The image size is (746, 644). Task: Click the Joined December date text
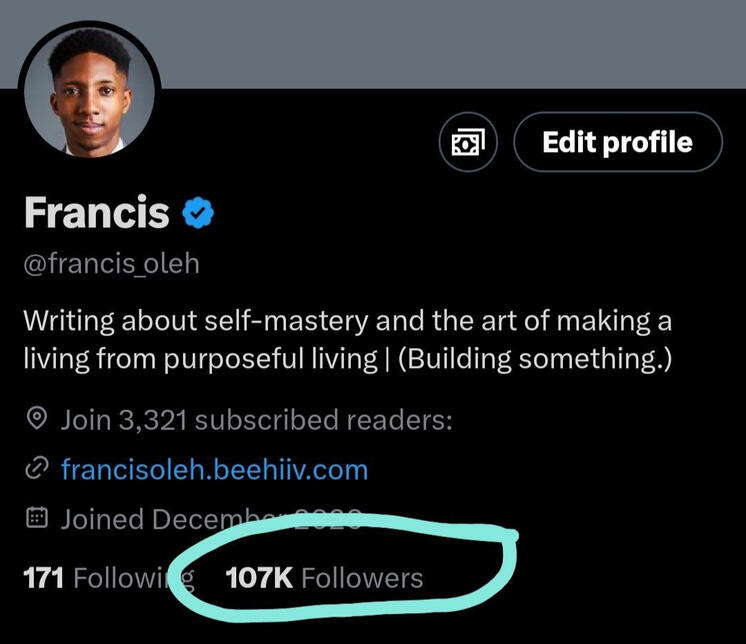[x=180, y=519]
